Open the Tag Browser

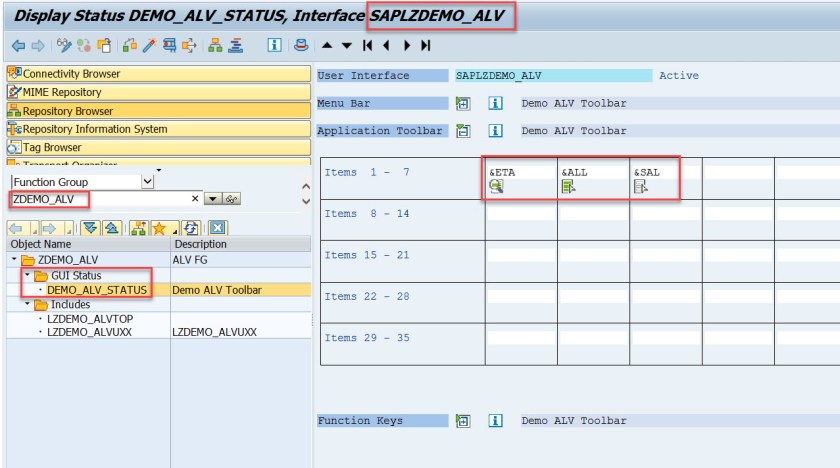tap(159, 147)
